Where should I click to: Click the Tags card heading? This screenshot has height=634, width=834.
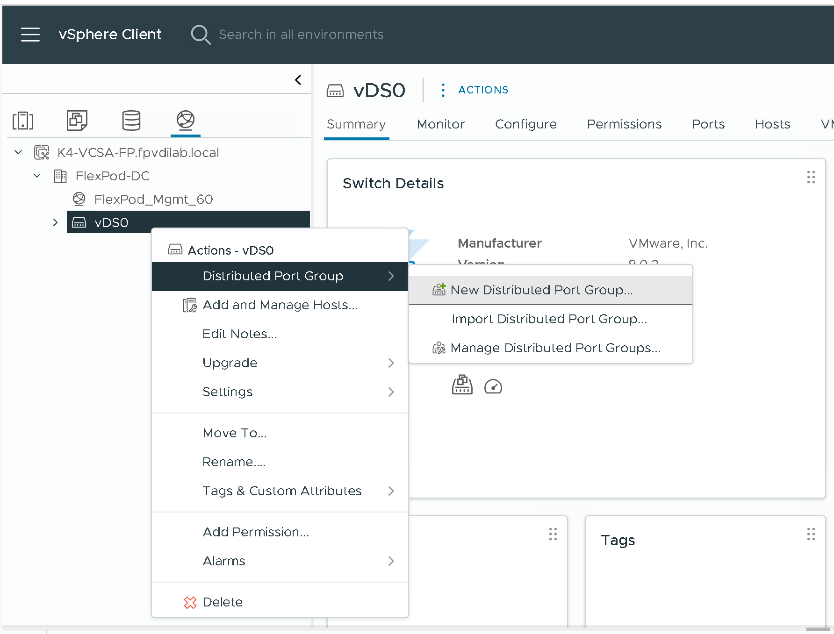(618, 540)
